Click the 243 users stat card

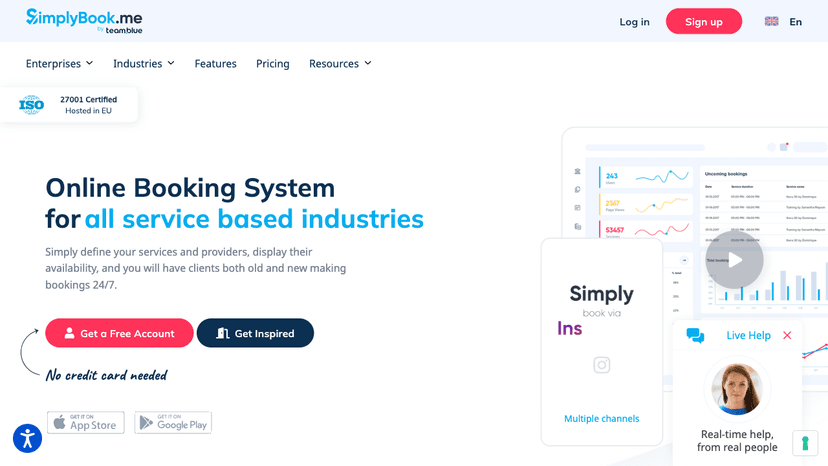point(645,177)
